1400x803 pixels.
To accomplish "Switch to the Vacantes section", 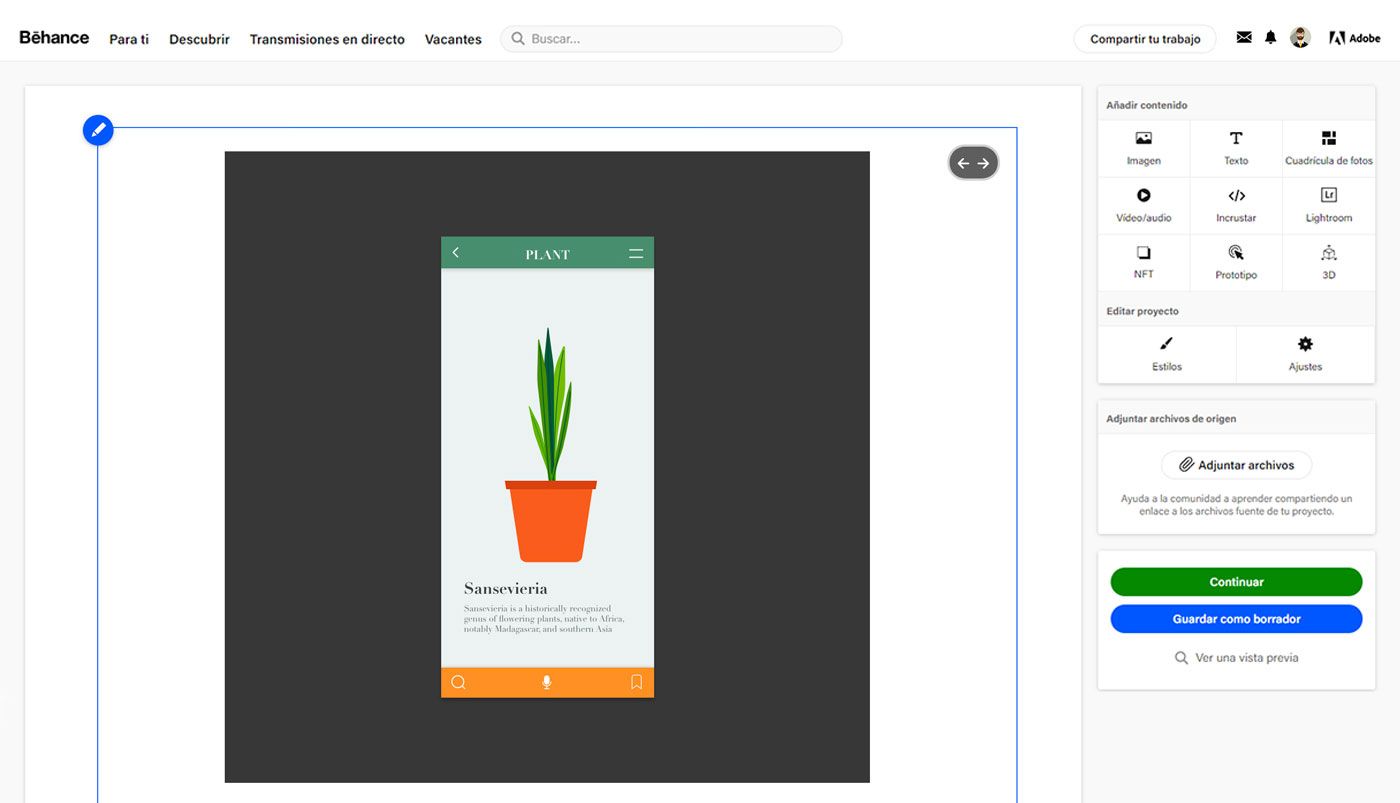I will point(453,39).
